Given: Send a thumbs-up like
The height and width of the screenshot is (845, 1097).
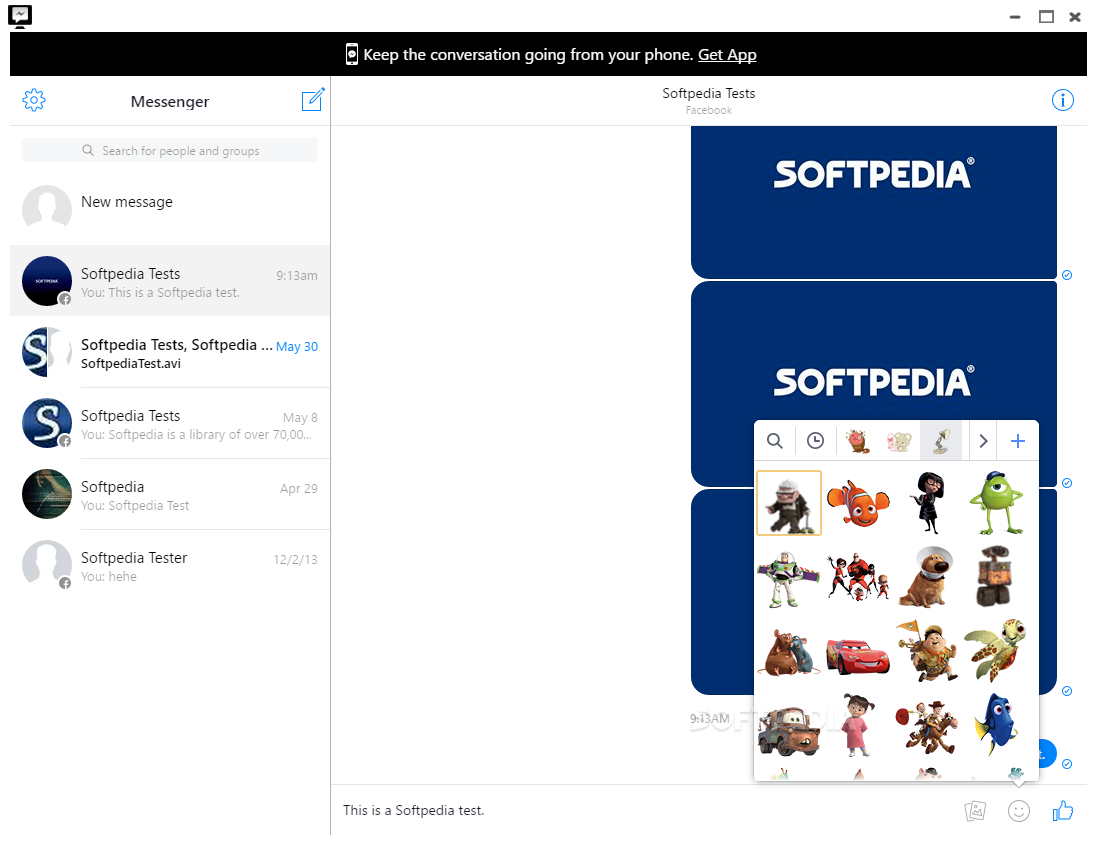Looking at the screenshot, I should click(x=1063, y=810).
